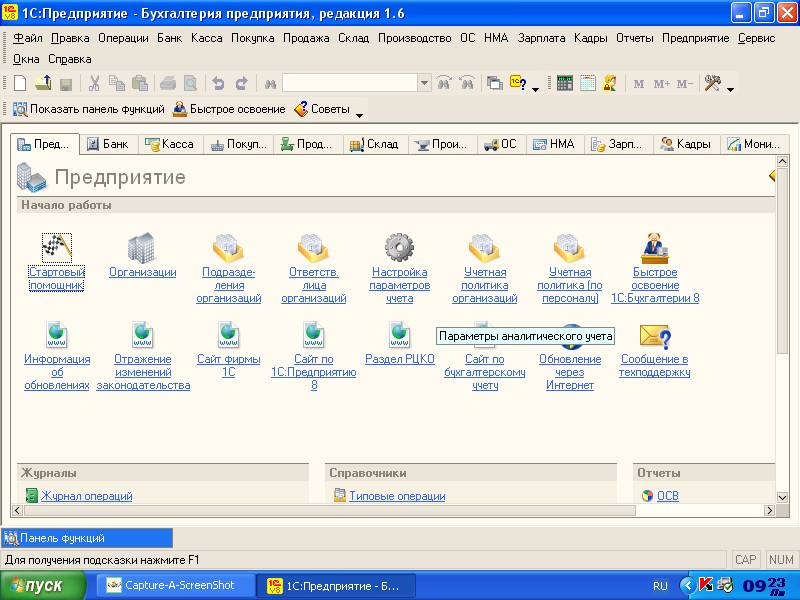The width and height of the screenshot is (800, 600).
Task: Open the ОСВ report link
Action: click(667, 495)
